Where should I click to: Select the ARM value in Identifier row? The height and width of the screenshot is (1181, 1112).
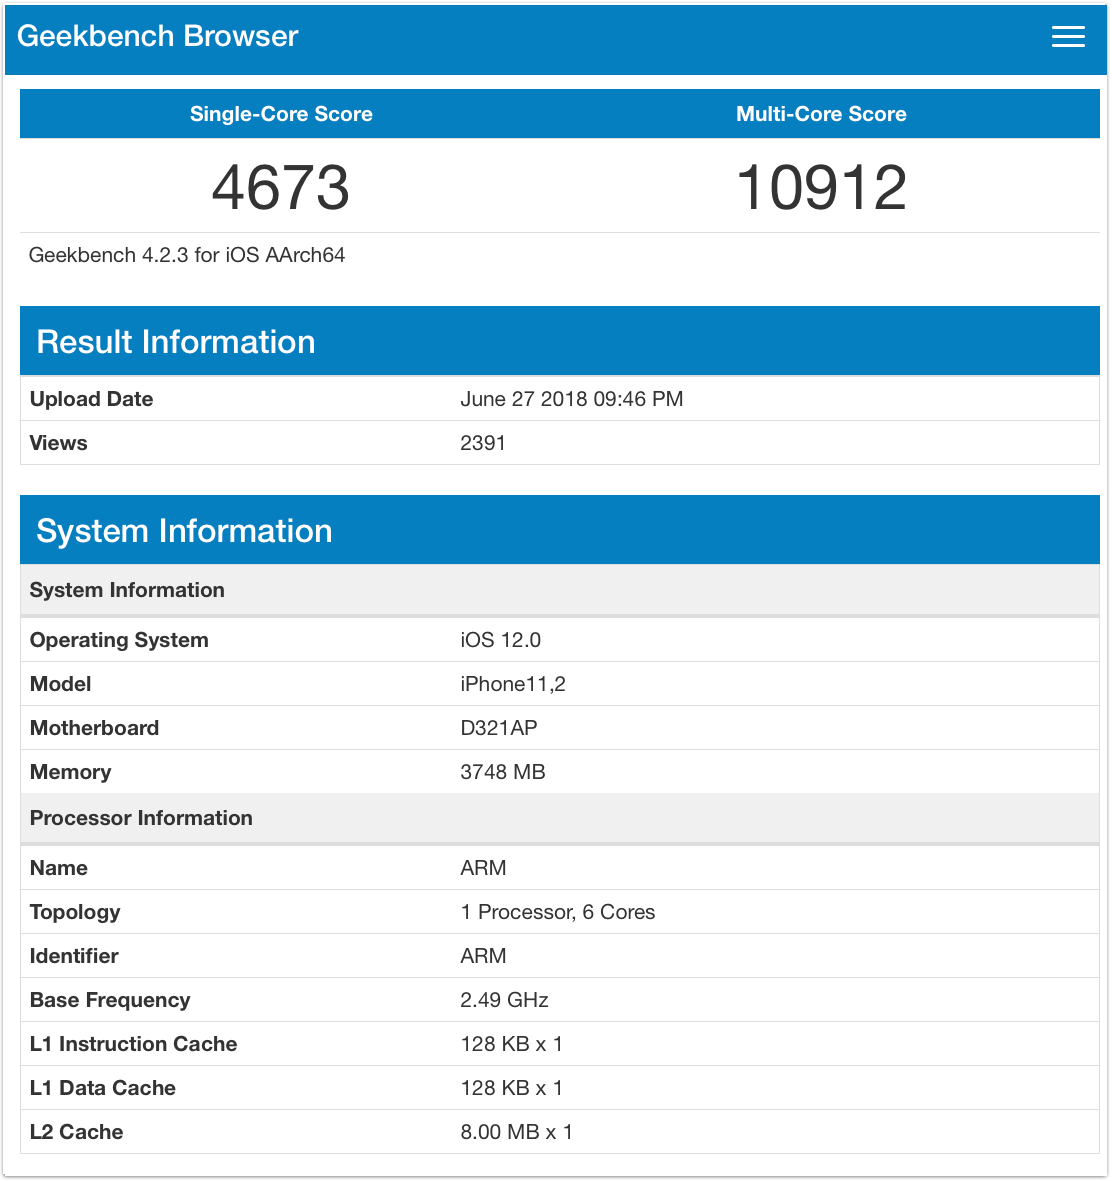pyautogui.click(x=483, y=956)
